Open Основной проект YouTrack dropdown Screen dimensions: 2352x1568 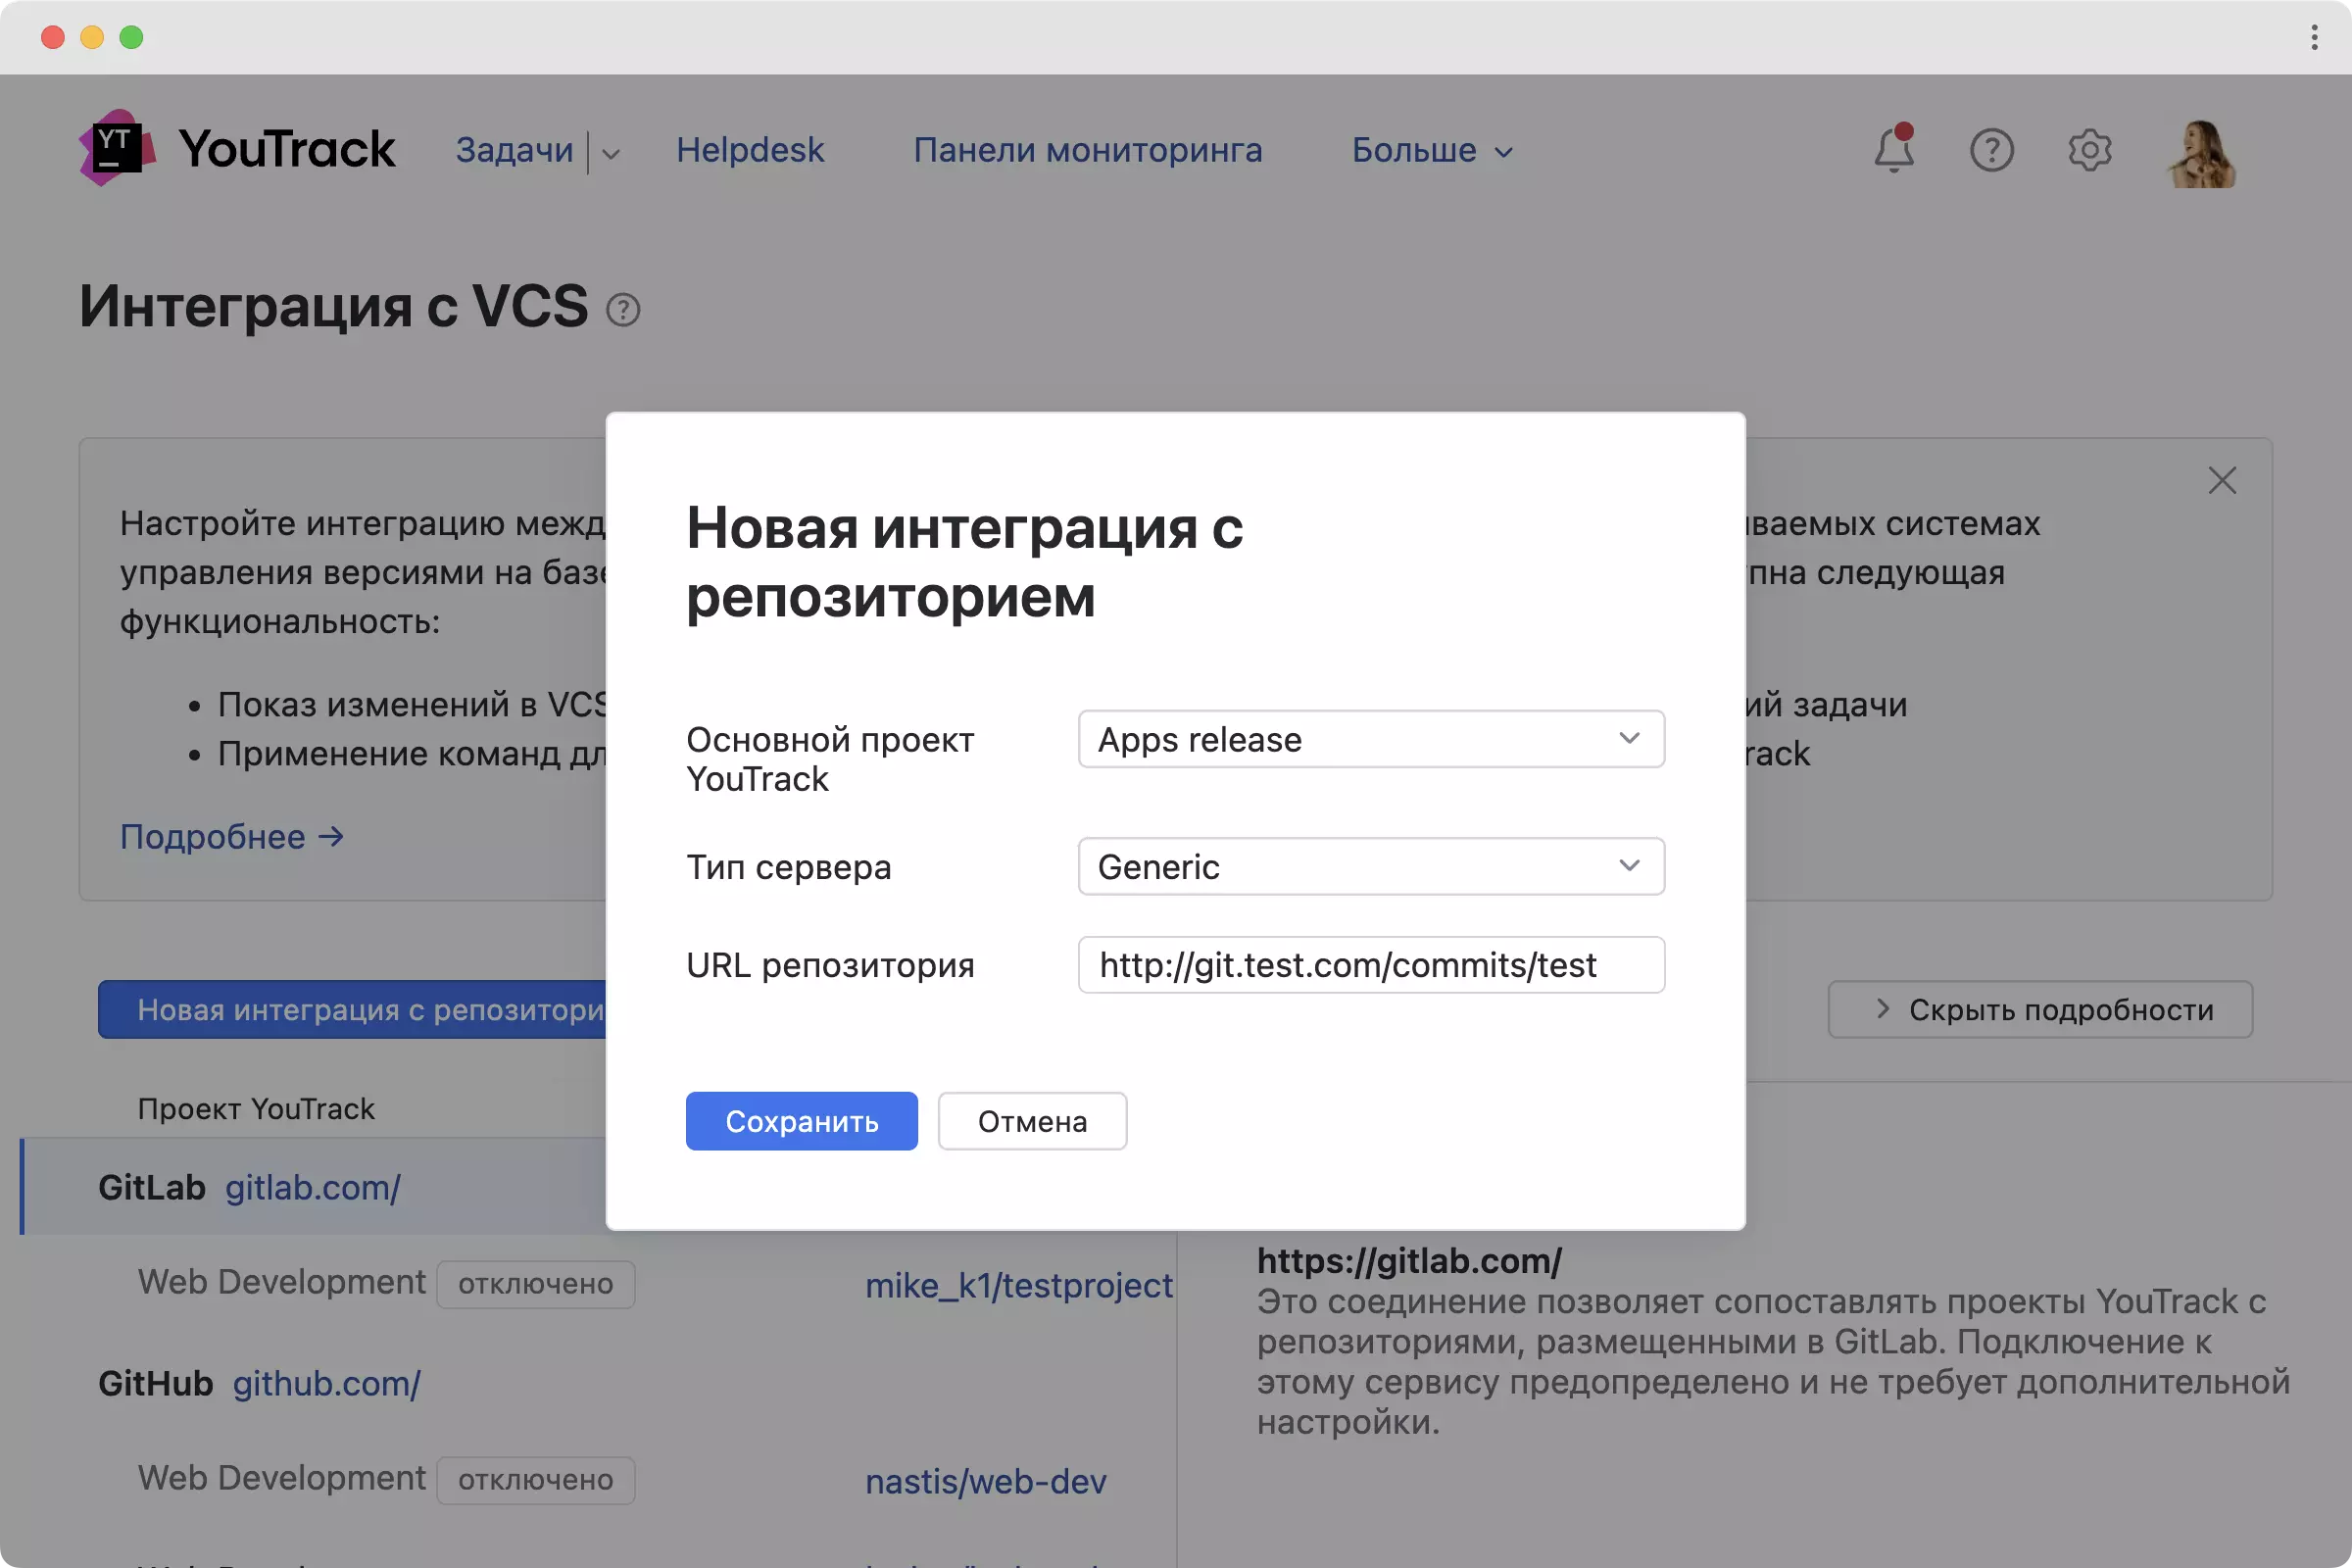coord(1370,739)
